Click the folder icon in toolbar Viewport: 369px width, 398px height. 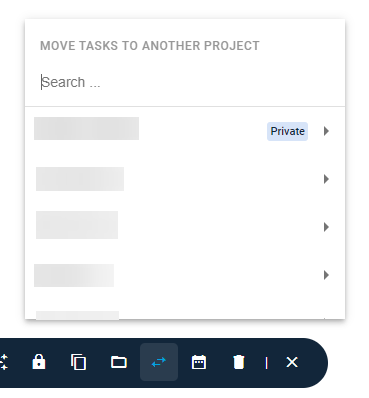[119, 362]
